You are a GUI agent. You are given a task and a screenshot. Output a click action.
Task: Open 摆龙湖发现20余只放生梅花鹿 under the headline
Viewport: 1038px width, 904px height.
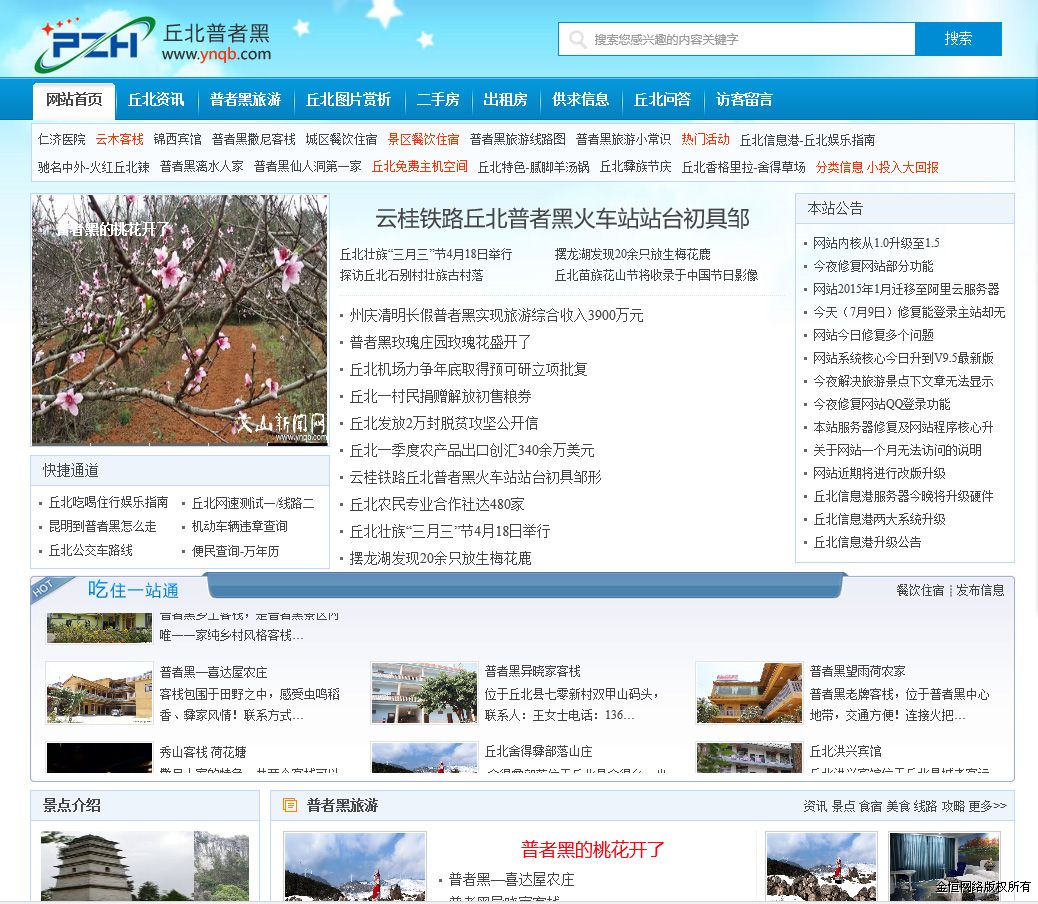tap(632, 254)
